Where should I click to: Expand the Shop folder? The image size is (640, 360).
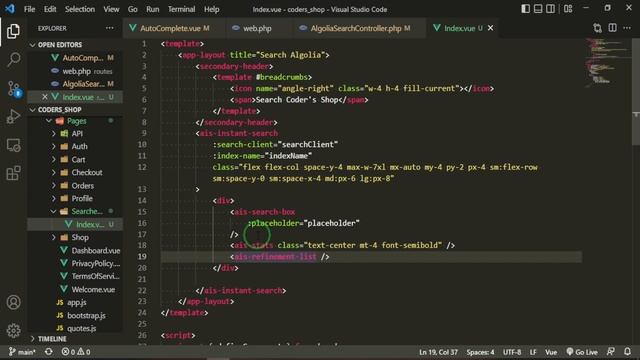tap(53, 237)
